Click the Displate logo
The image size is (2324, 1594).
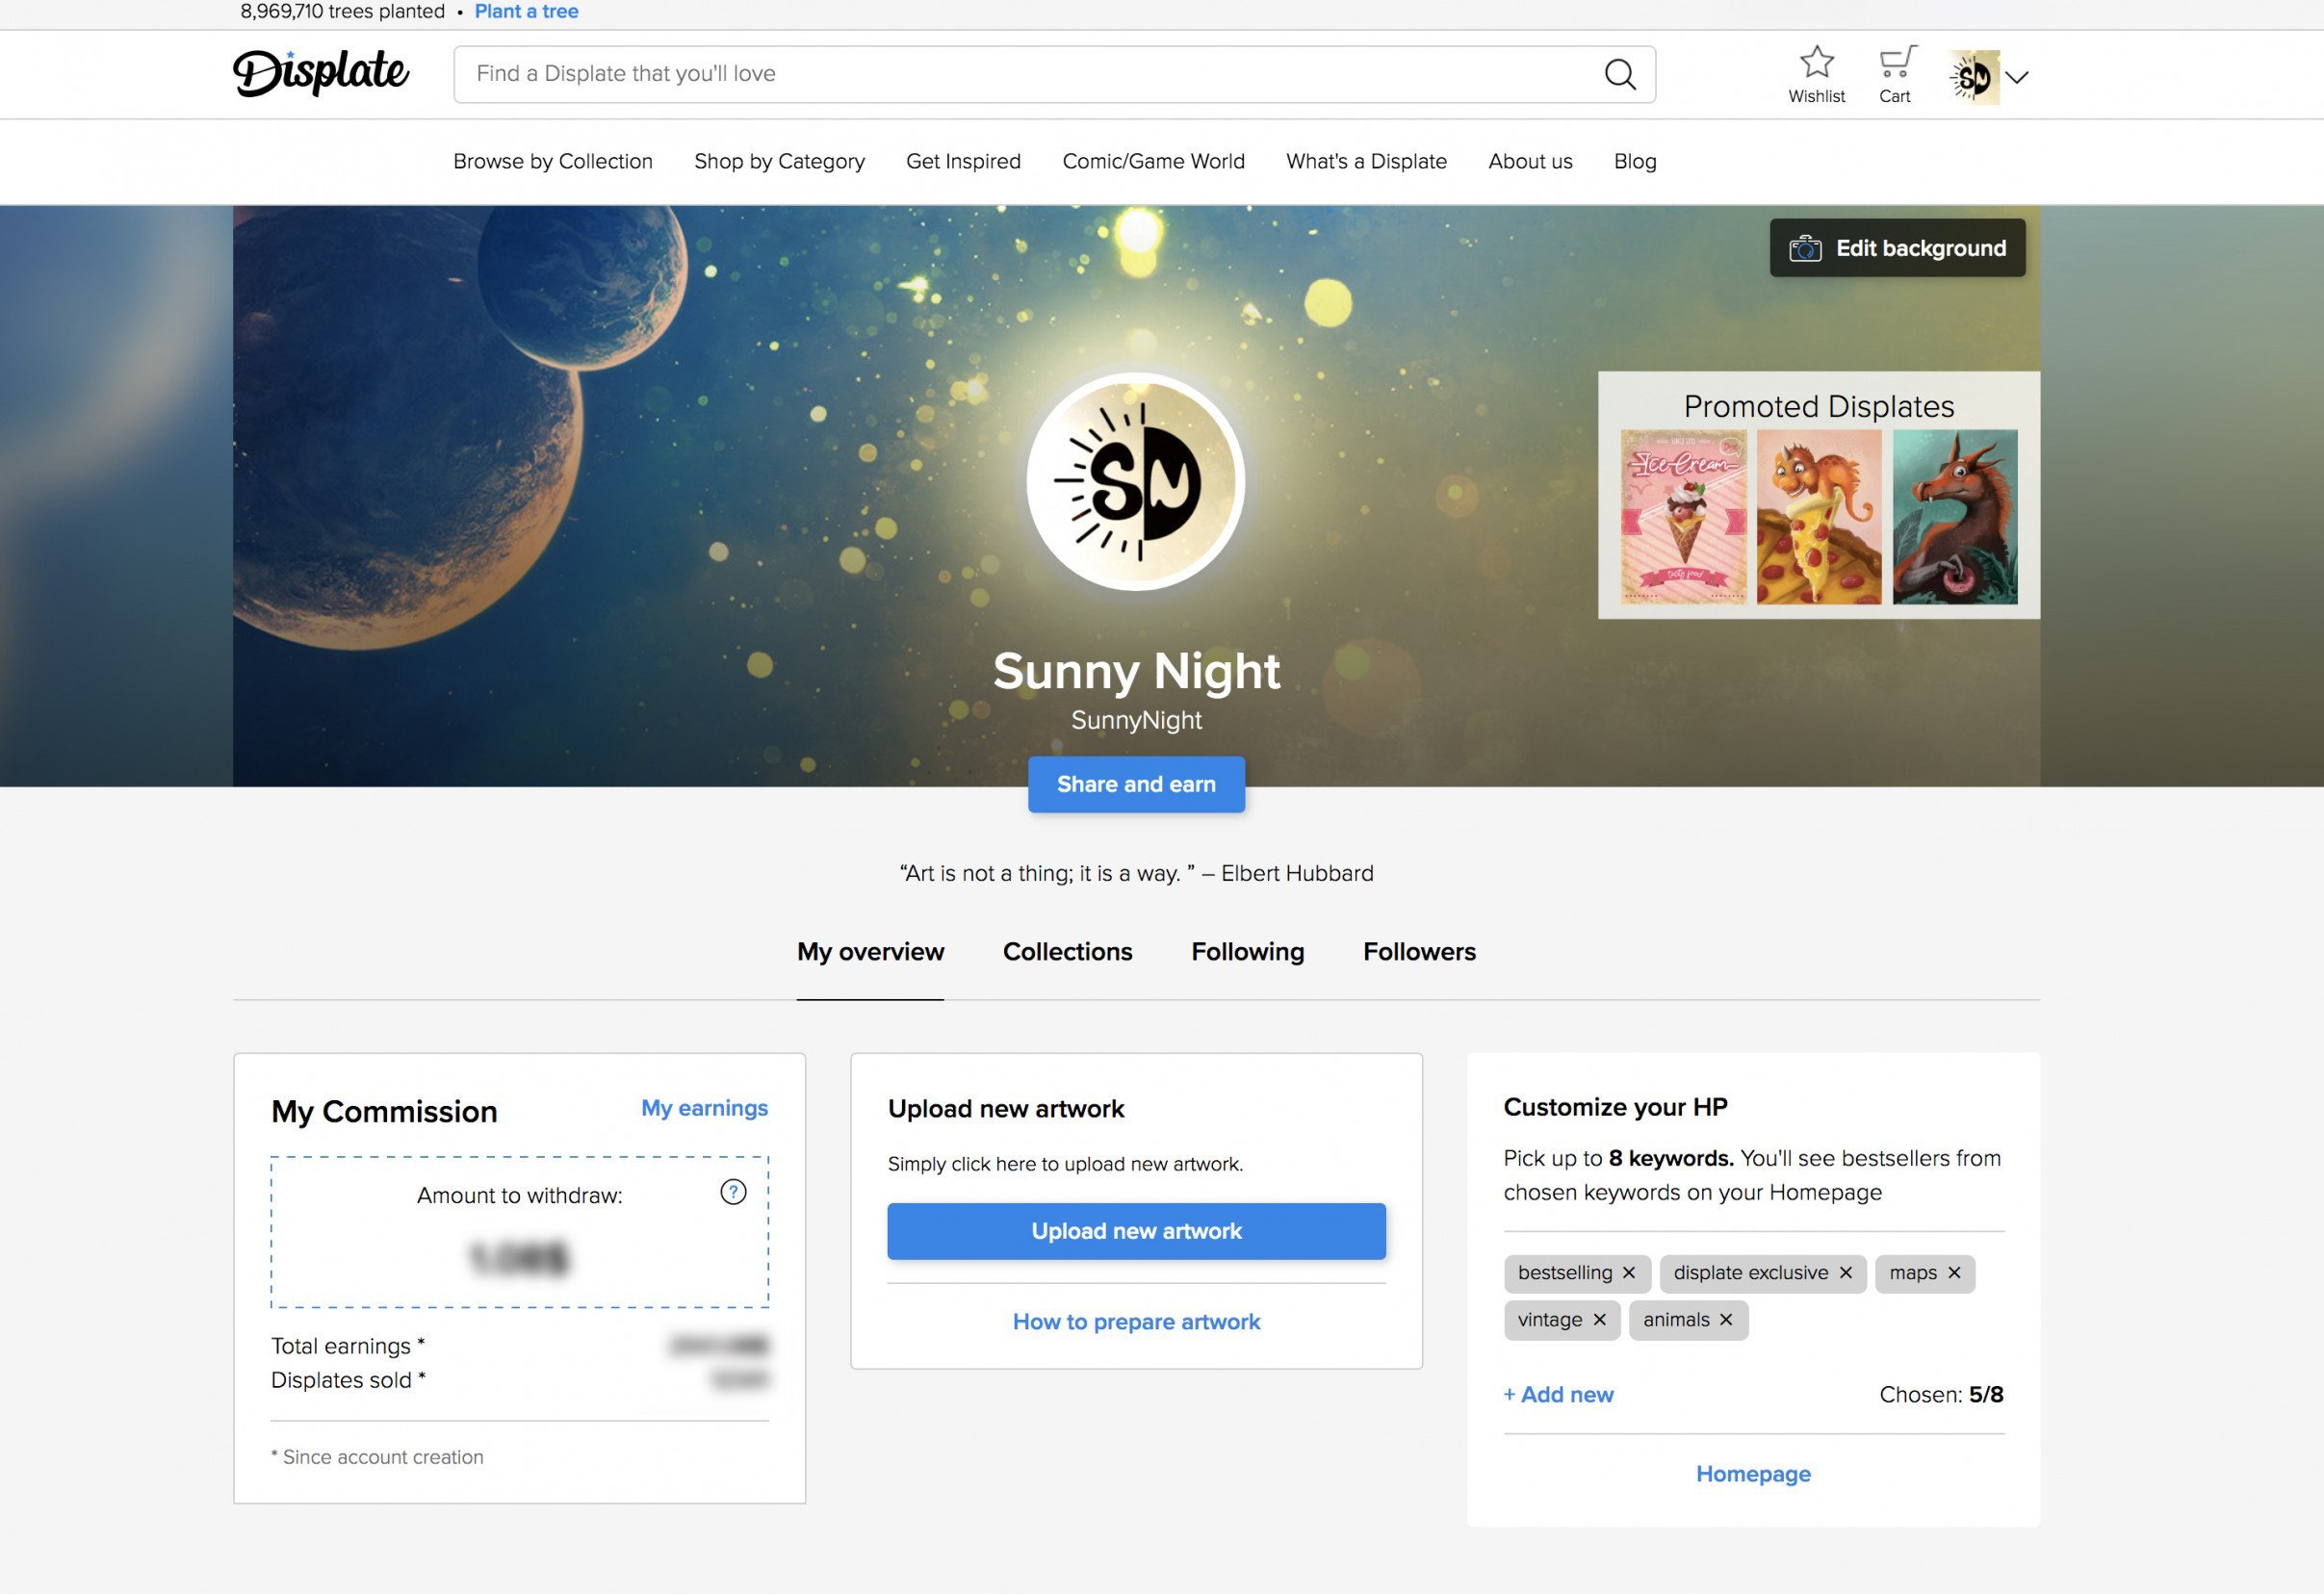(321, 73)
